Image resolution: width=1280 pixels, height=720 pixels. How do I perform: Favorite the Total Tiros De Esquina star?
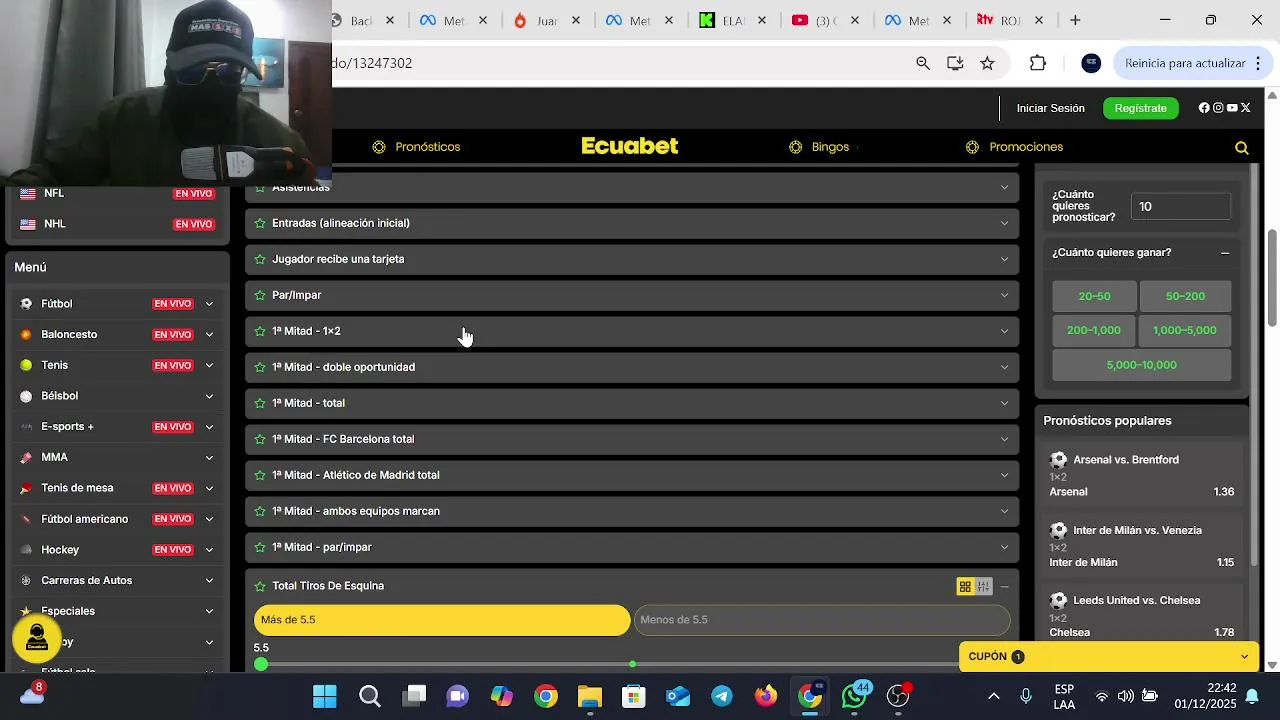(x=260, y=586)
